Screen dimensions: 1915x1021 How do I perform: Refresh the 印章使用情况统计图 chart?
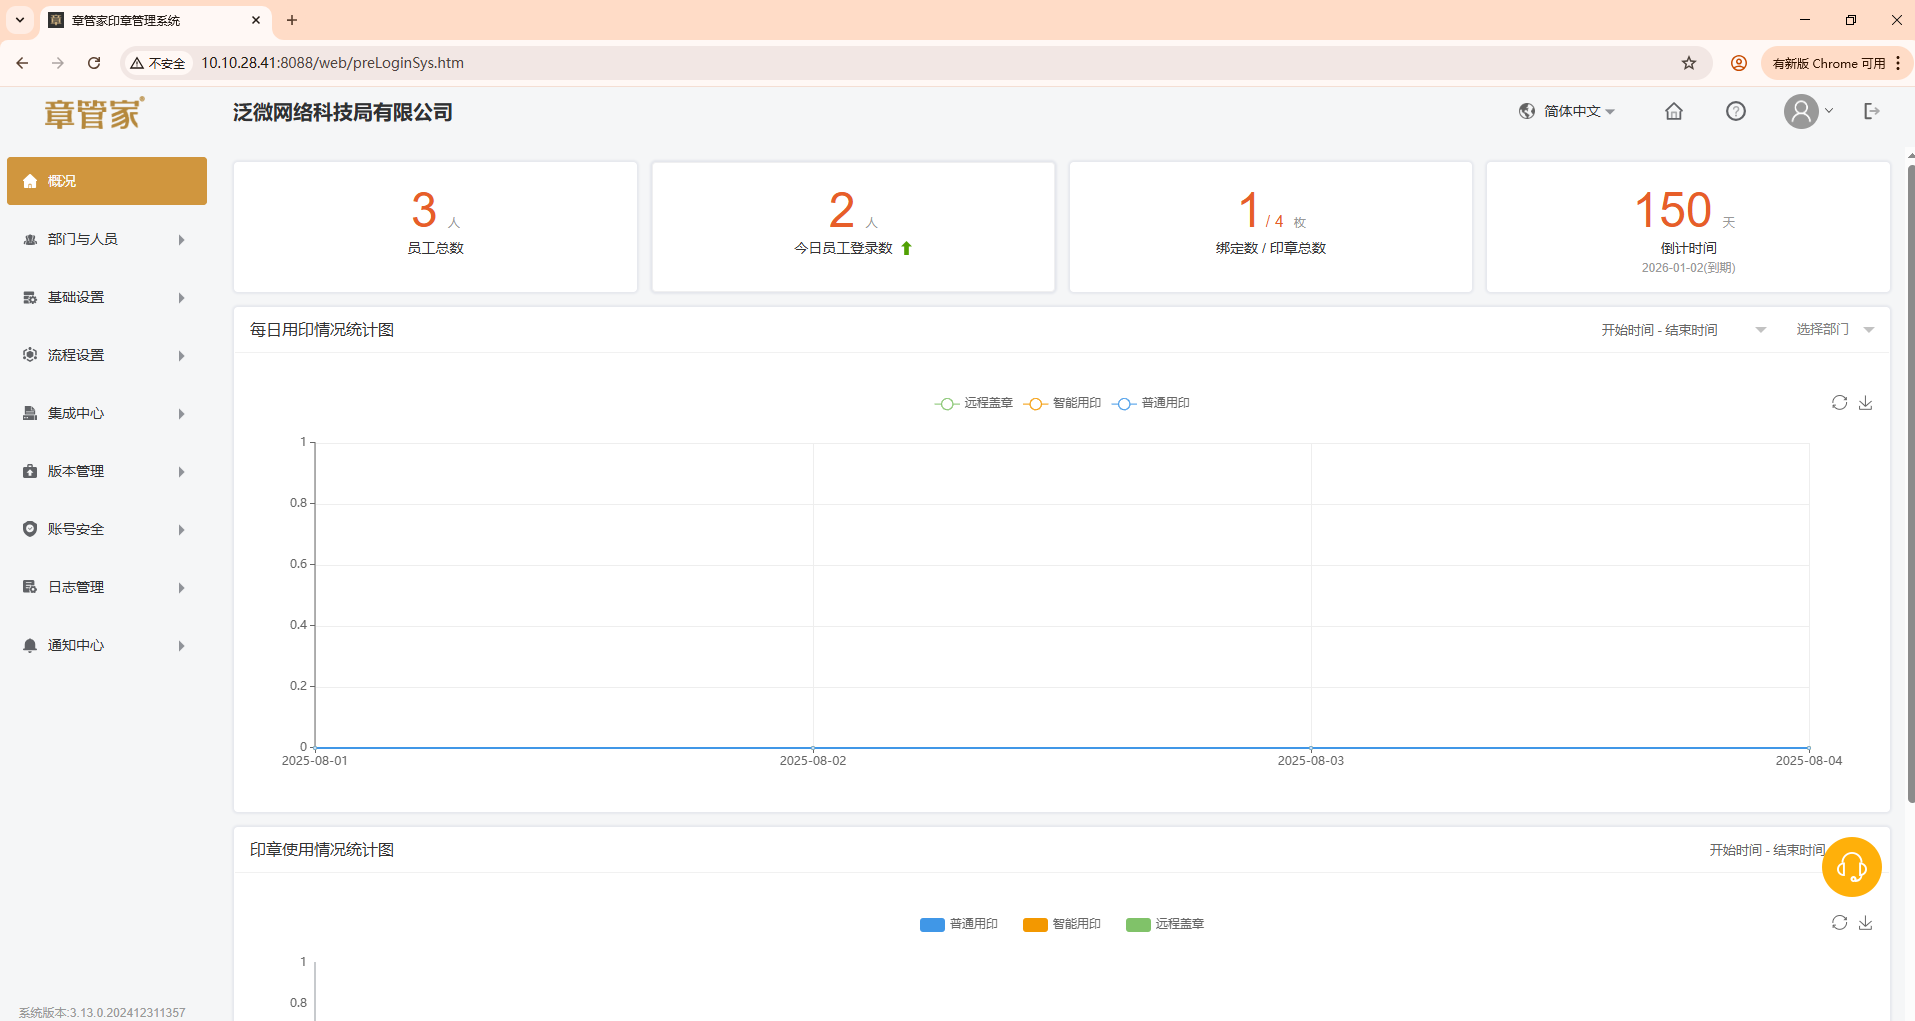click(x=1839, y=922)
